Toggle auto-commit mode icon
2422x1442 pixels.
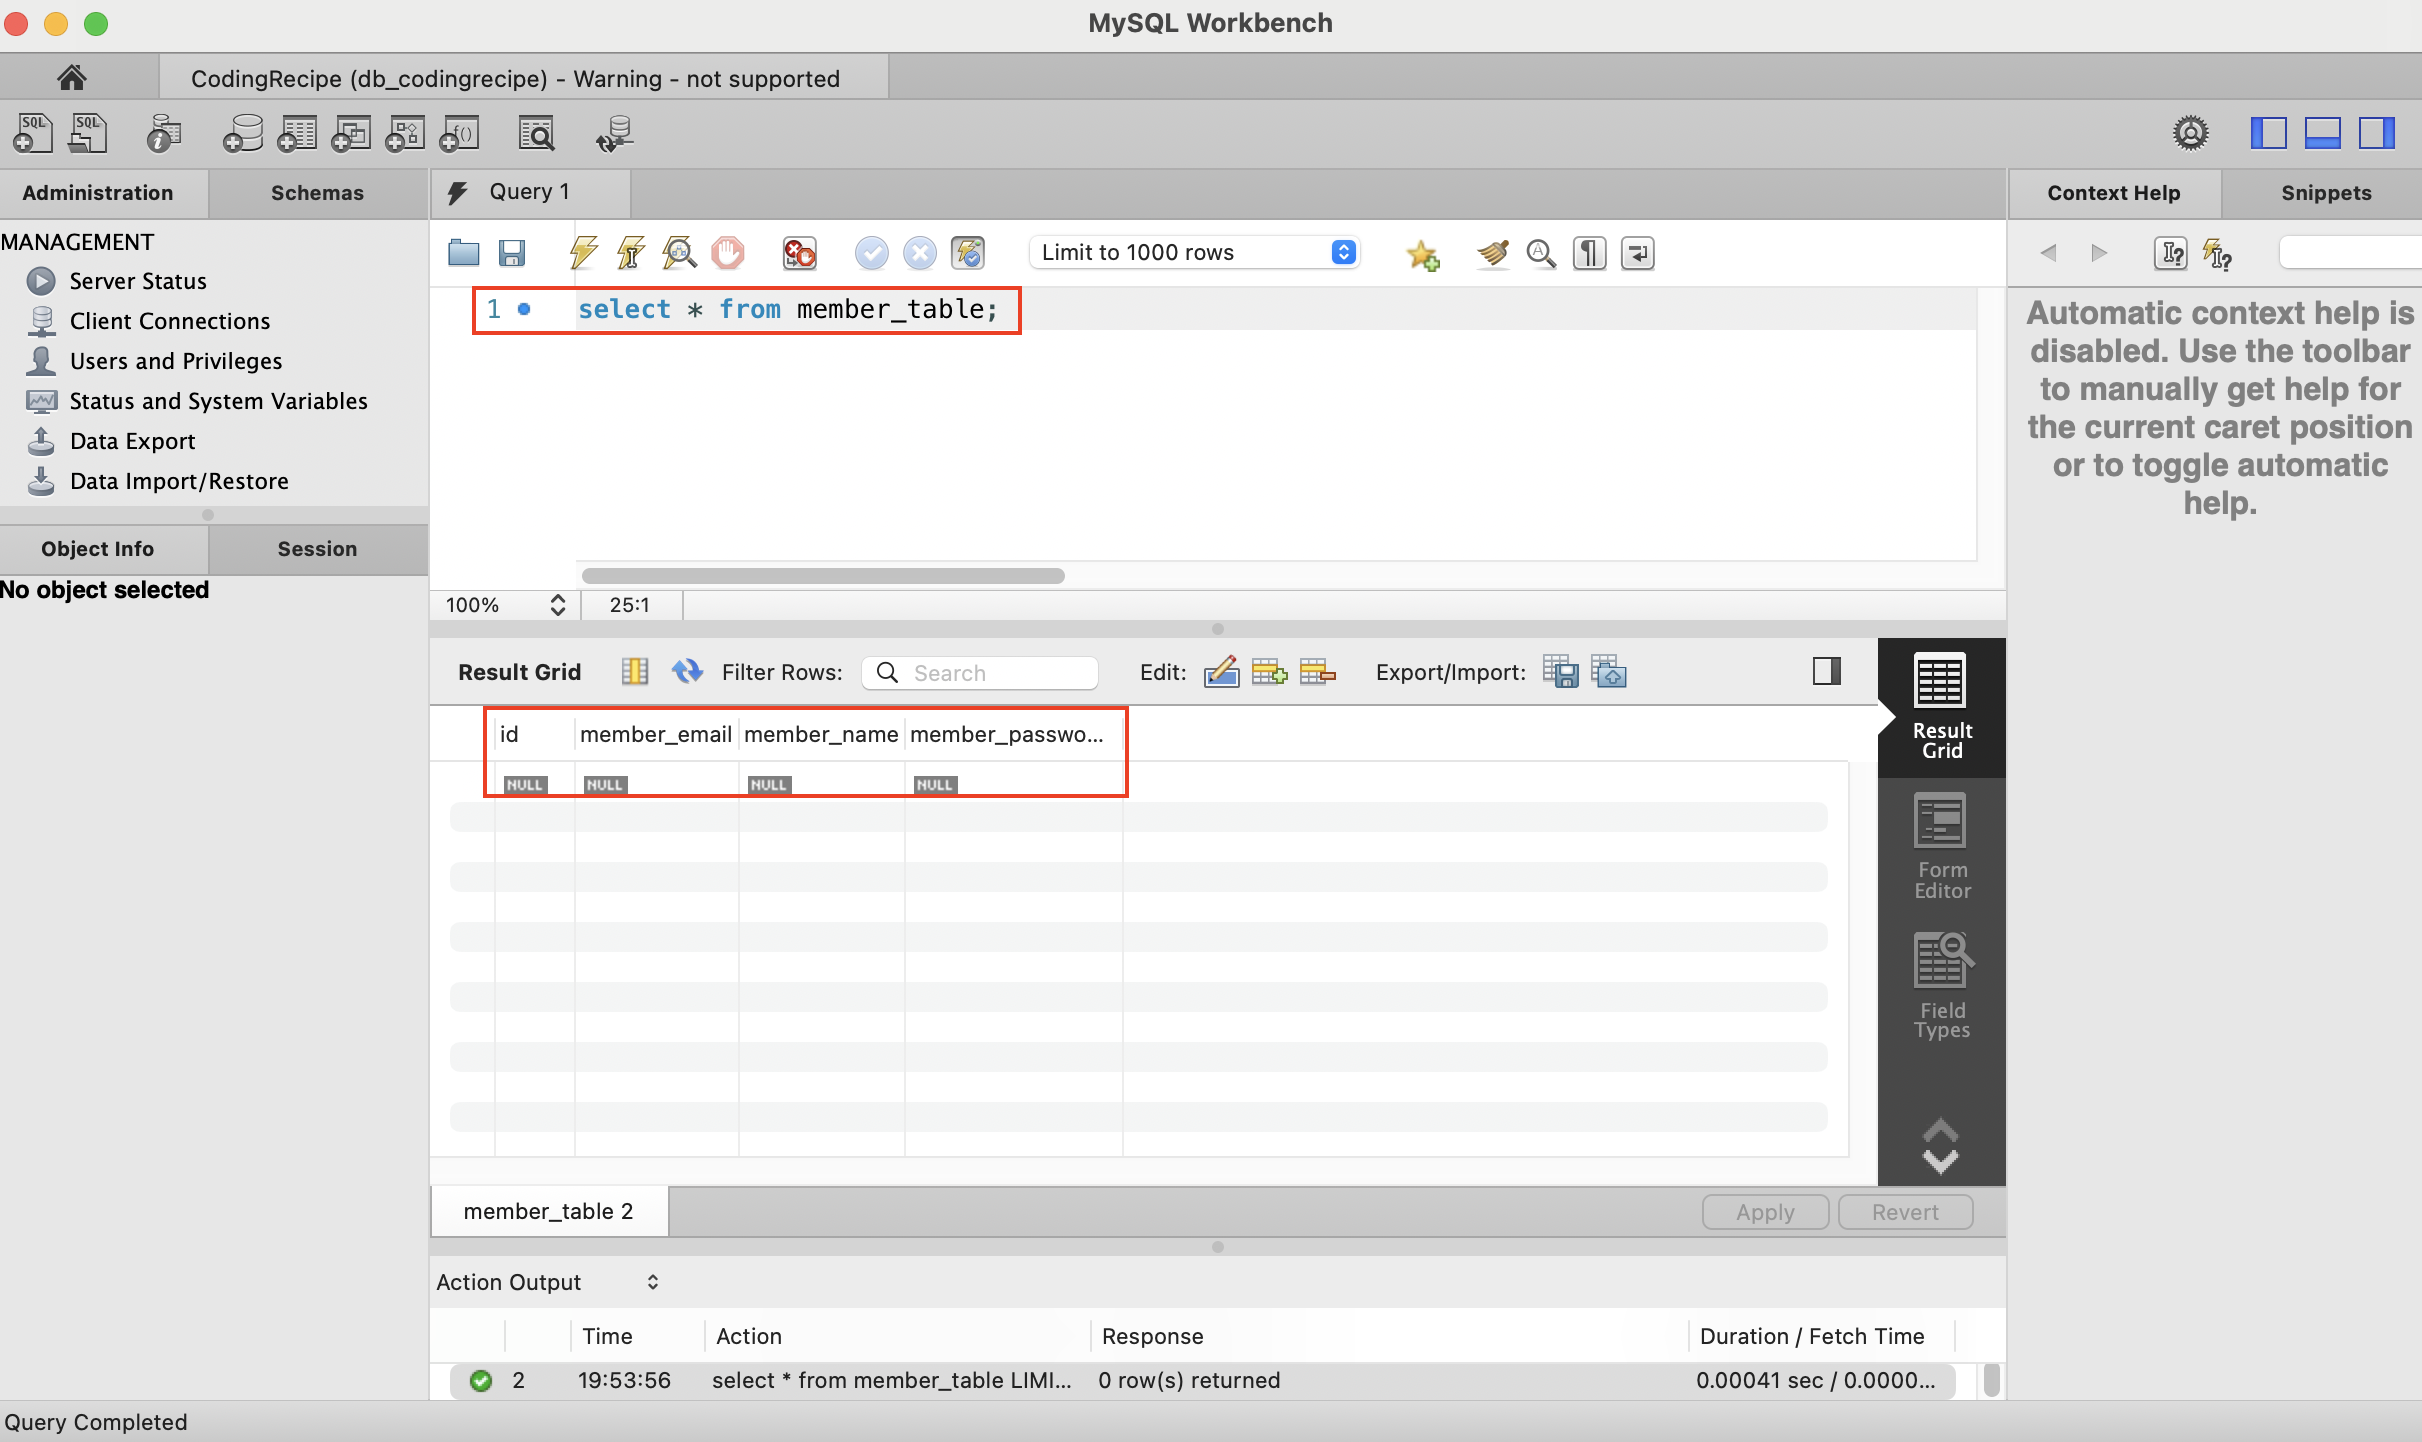pyautogui.click(x=968, y=253)
